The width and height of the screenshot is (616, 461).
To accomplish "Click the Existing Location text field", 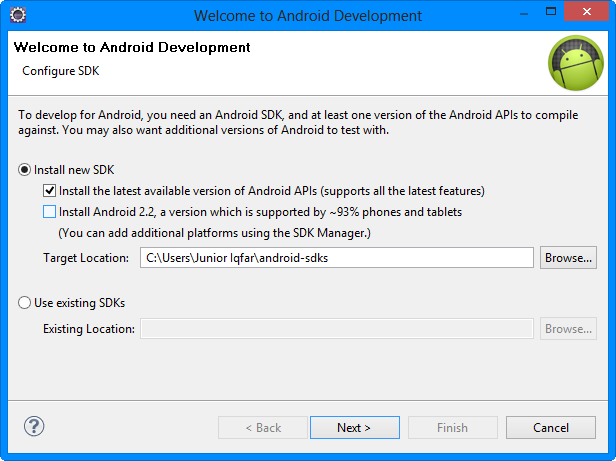I will [337, 329].
